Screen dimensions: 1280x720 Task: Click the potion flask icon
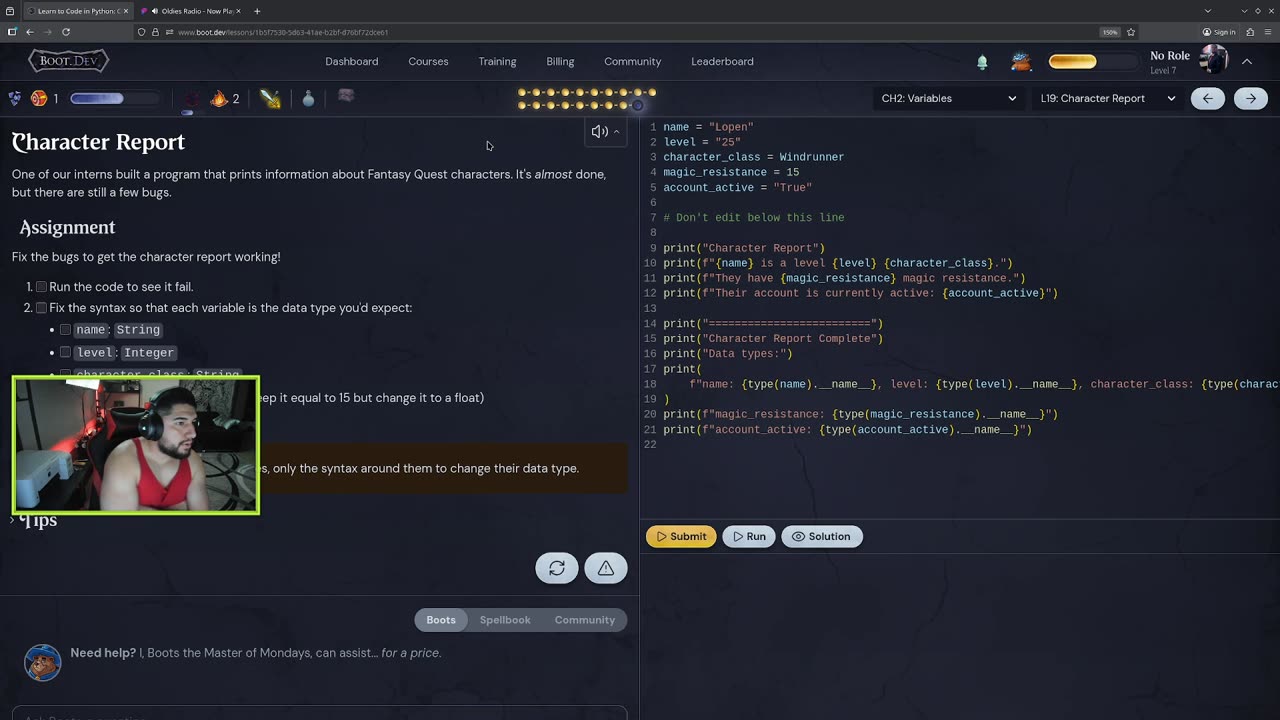[308, 98]
